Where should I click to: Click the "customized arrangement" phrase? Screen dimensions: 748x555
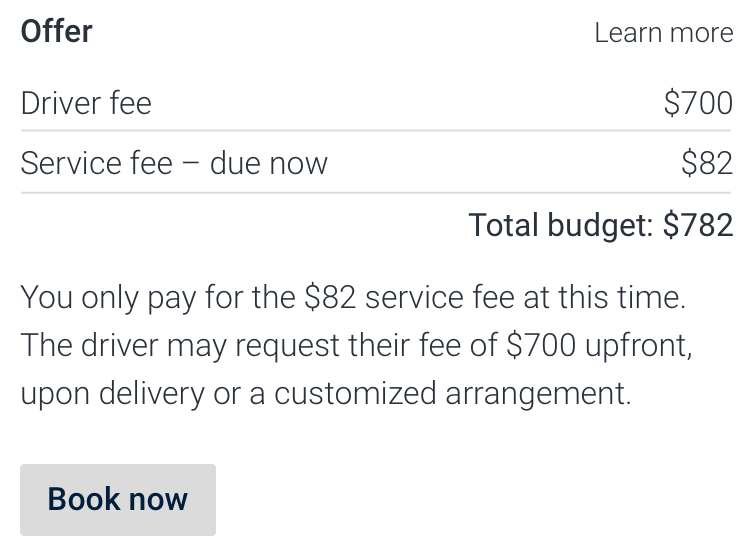pos(452,394)
